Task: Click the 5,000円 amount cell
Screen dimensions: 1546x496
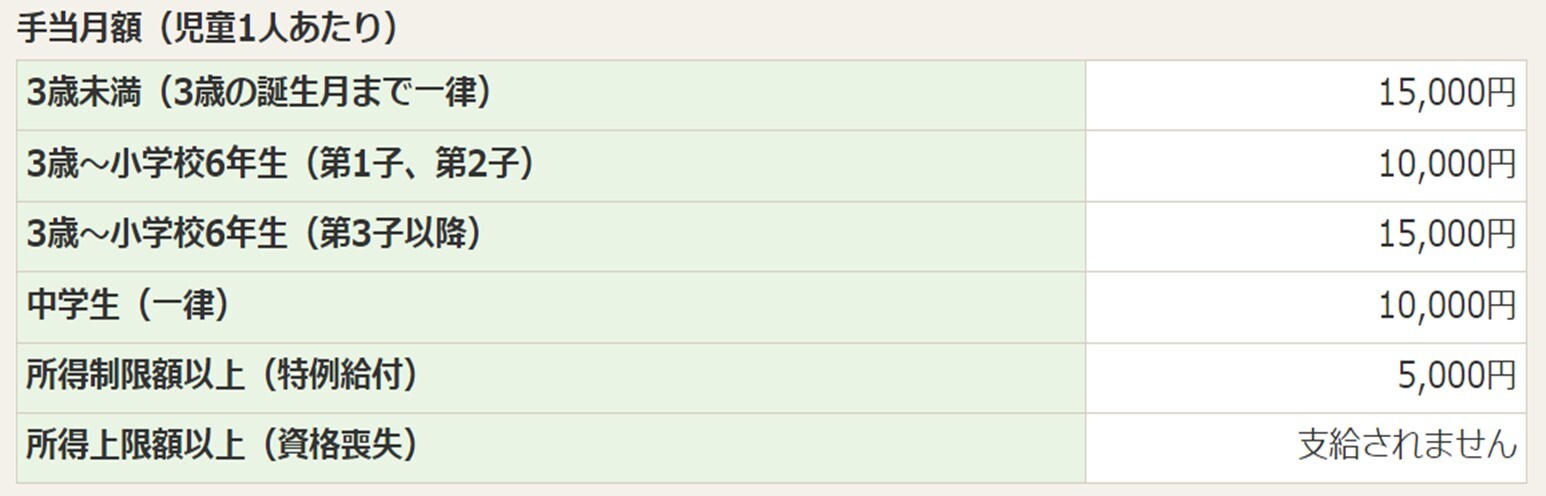Action: [x=1457, y=375]
